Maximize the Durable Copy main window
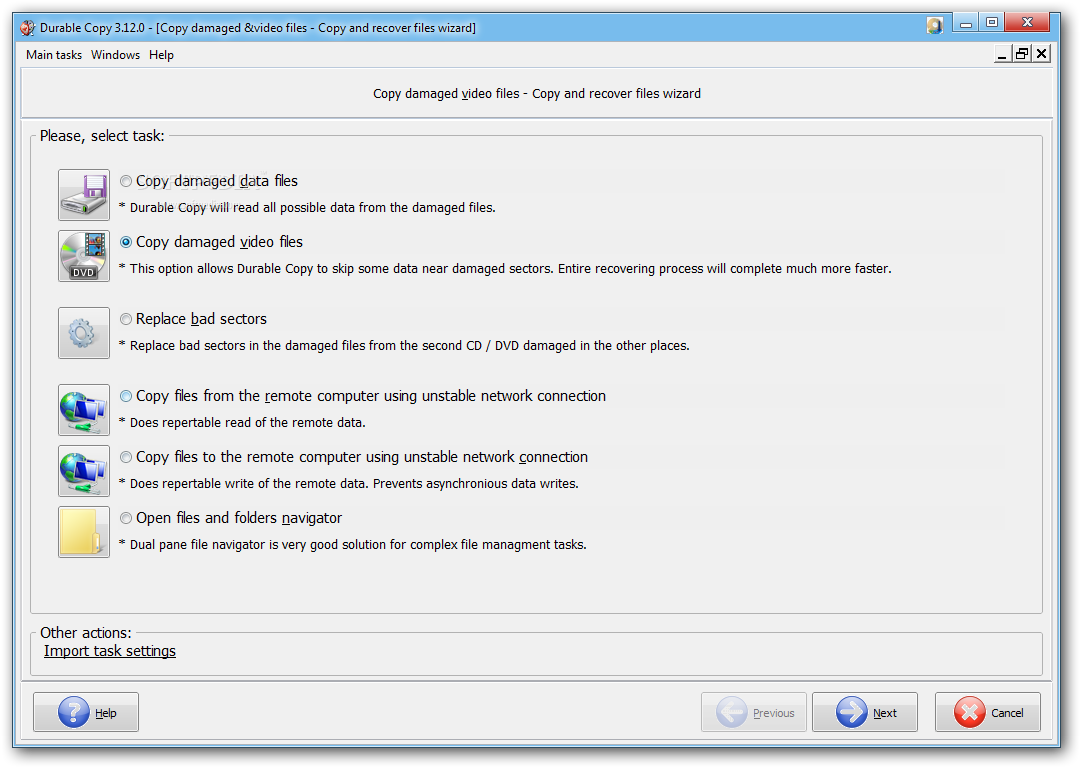1081x768 pixels. (992, 23)
